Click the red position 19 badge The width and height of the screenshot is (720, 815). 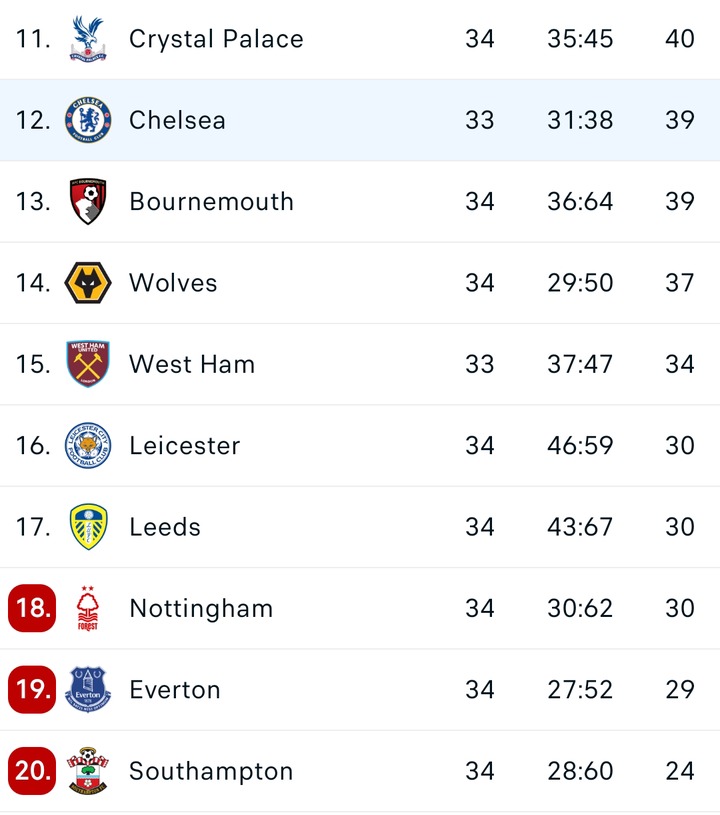(32, 690)
